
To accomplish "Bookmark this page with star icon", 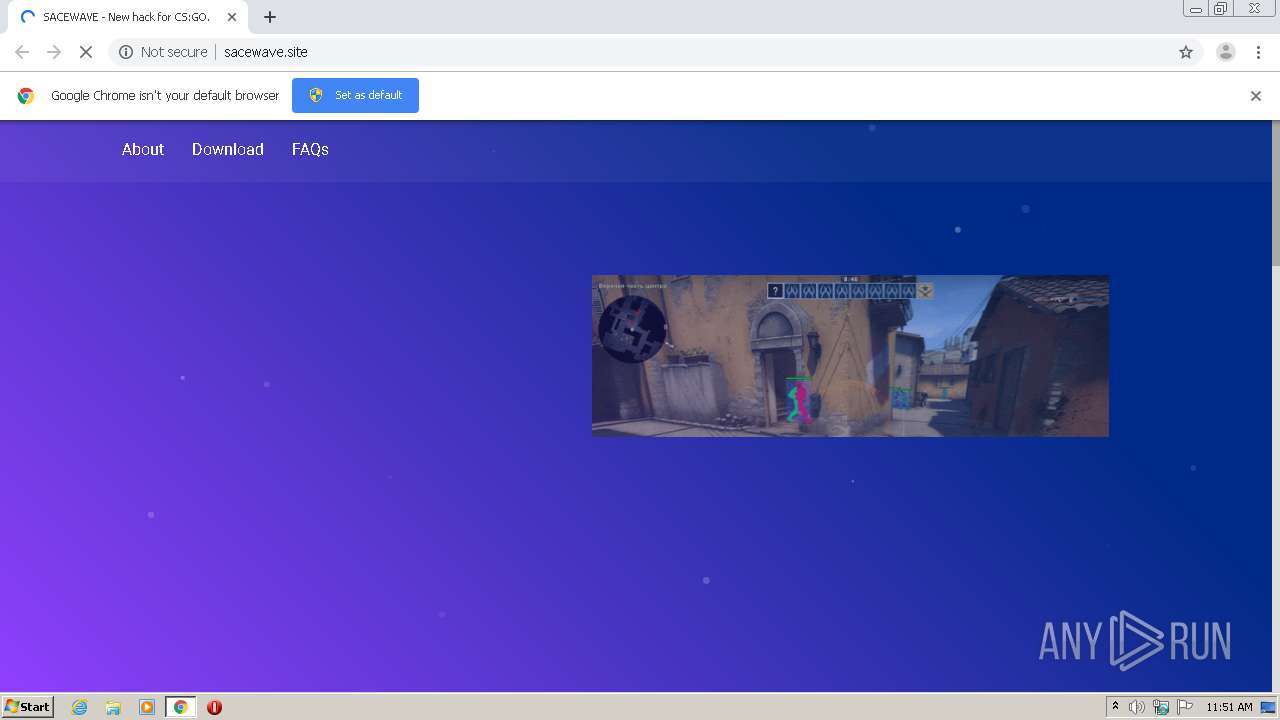I will click(1186, 52).
